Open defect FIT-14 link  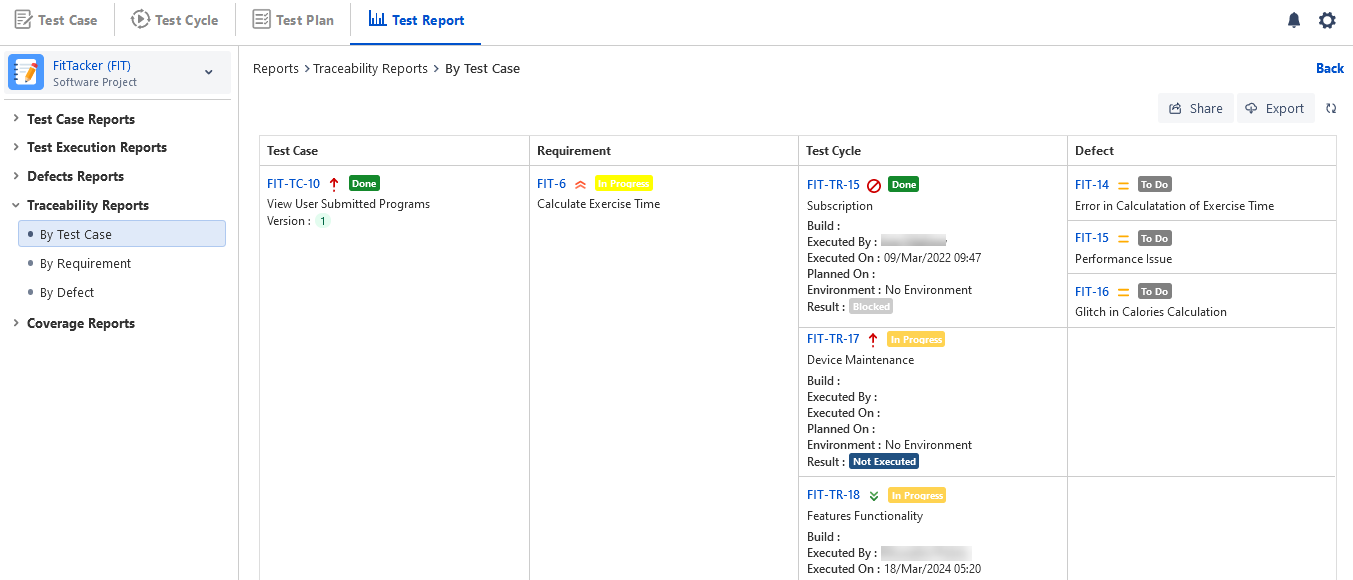pos(1092,185)
